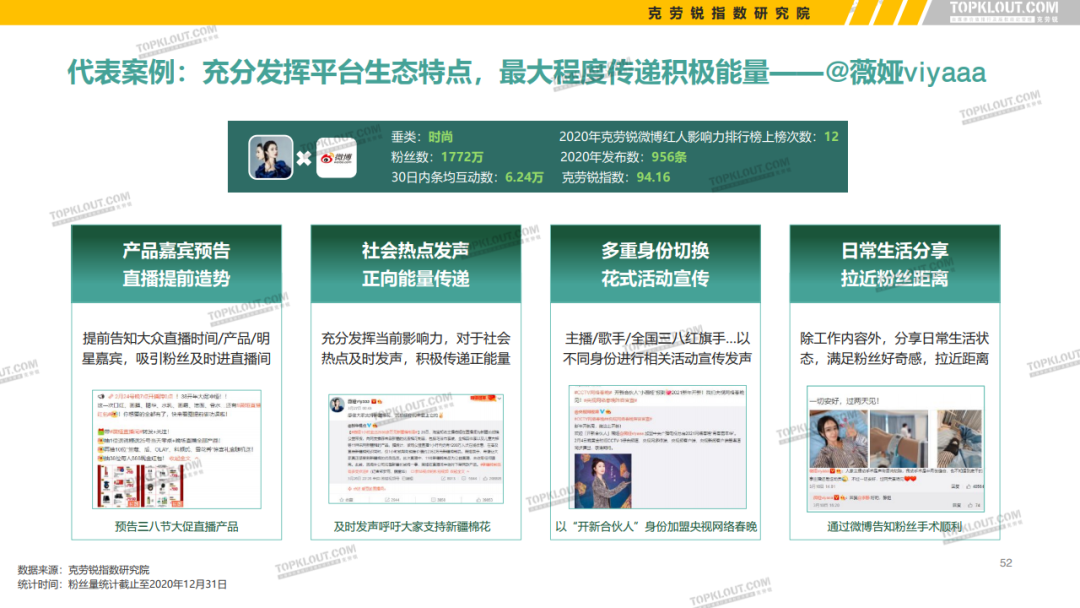Click the influence ranking count 12

831,136
